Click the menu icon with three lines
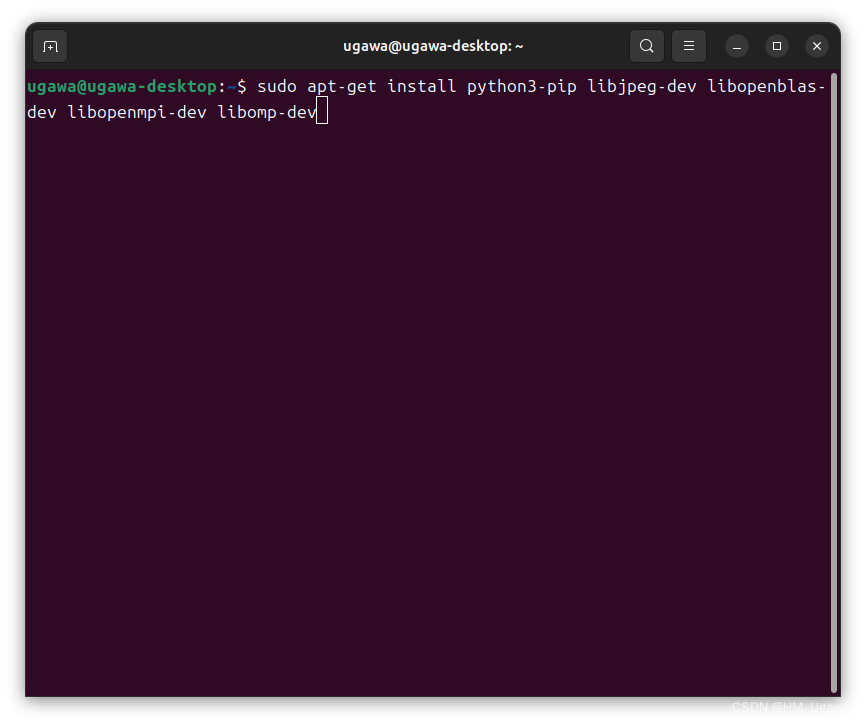This screenshot has width=866, height=725. click(688, 46)
